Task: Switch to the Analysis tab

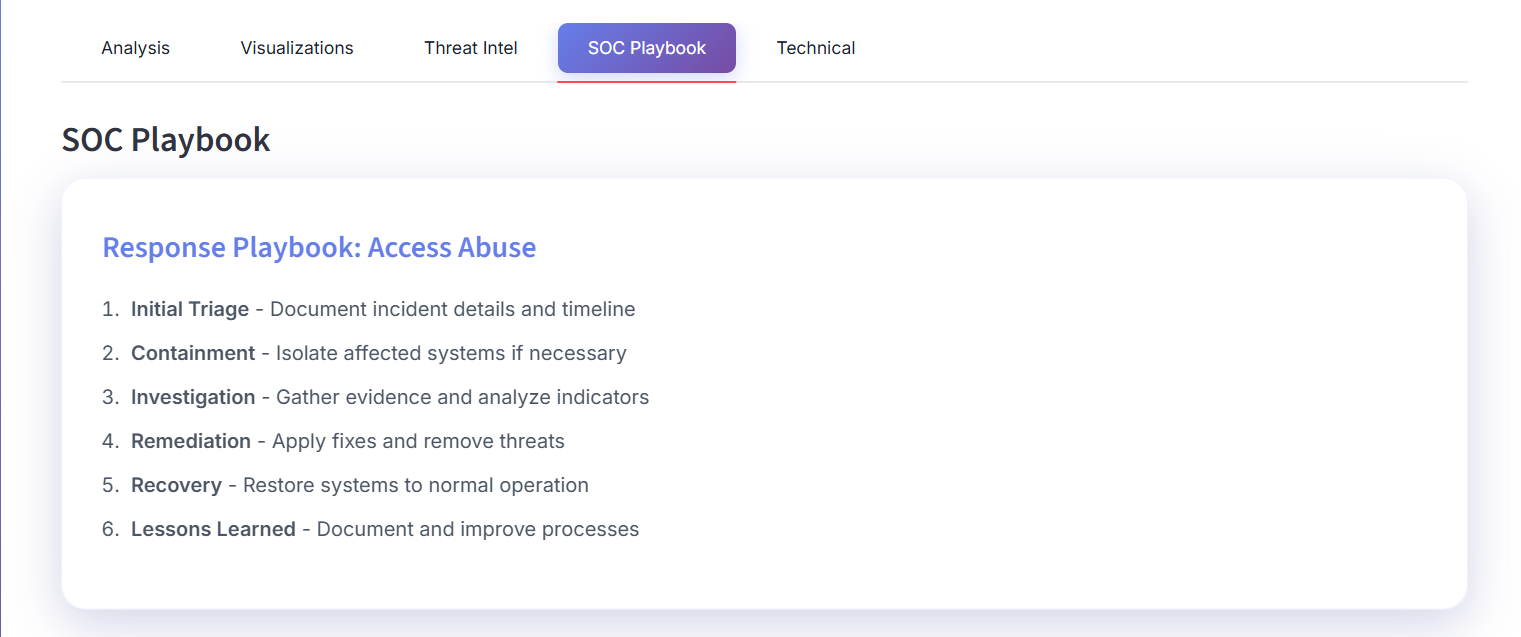Action: [135, 47]
